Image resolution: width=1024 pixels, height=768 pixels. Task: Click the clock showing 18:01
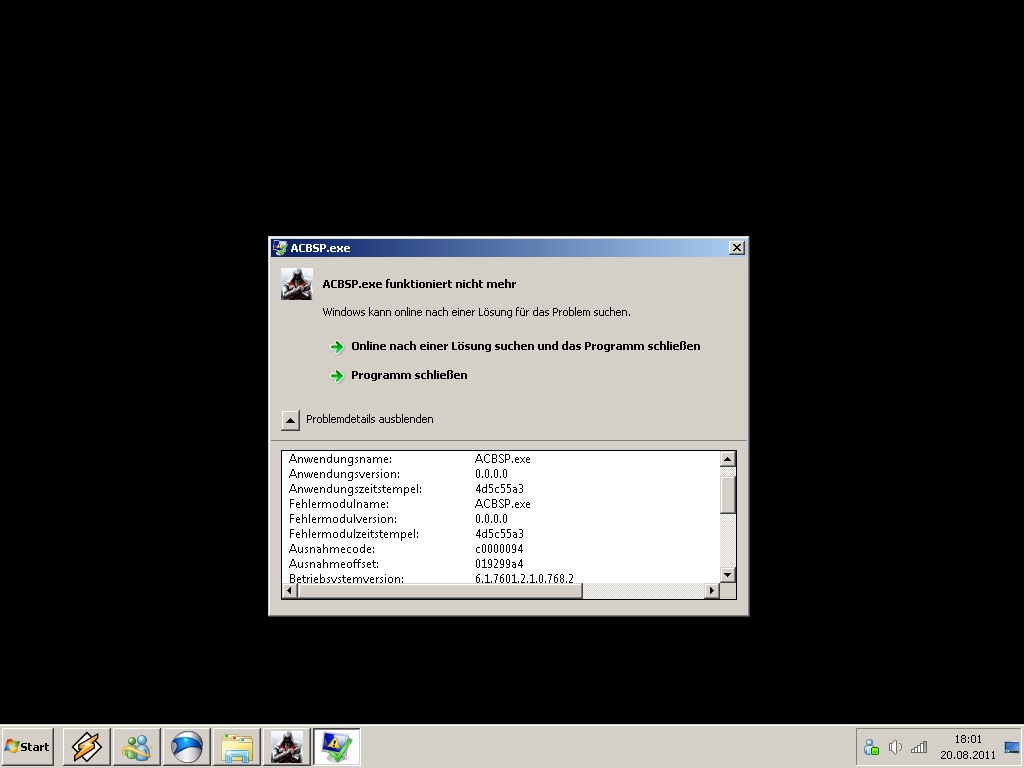point(968,739)
